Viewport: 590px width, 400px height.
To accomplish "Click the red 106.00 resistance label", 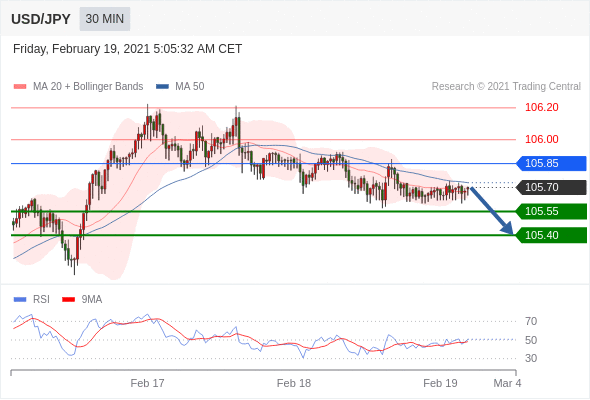I will coord(542,139).
